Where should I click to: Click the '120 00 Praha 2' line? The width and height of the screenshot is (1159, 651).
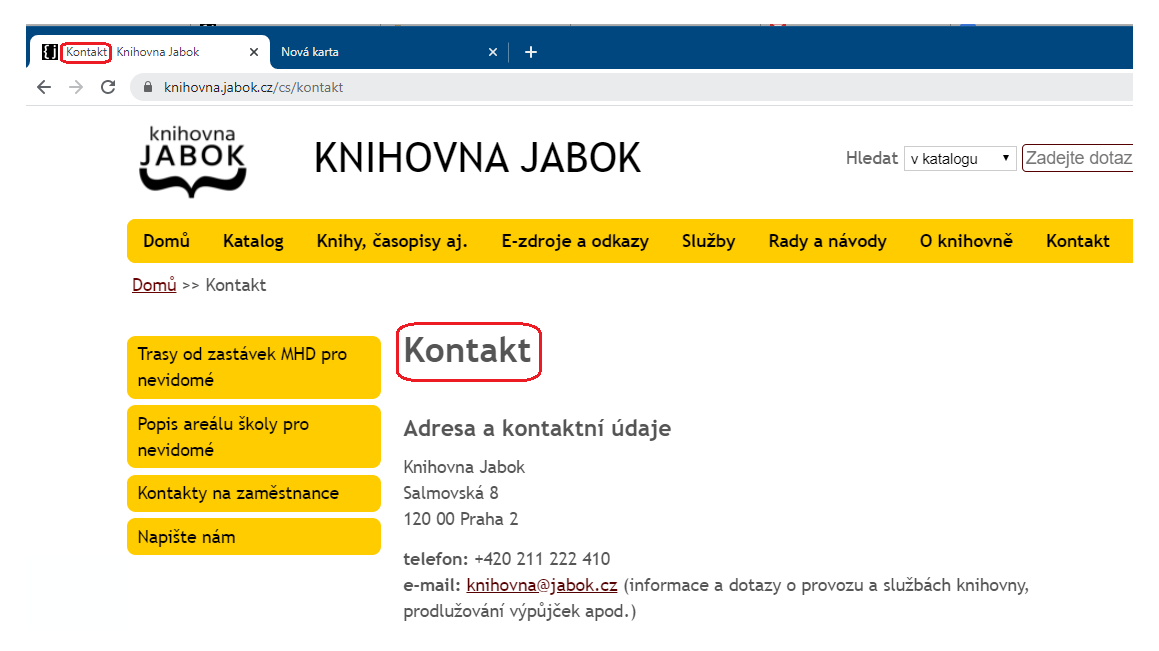click(x=460, y=519)
